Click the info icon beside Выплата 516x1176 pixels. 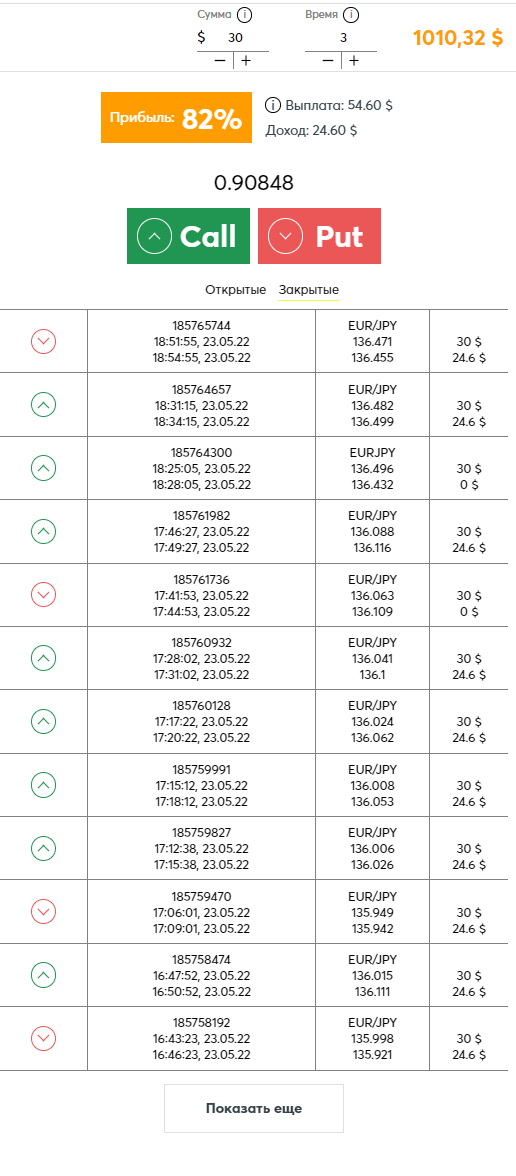pos(273,105)
